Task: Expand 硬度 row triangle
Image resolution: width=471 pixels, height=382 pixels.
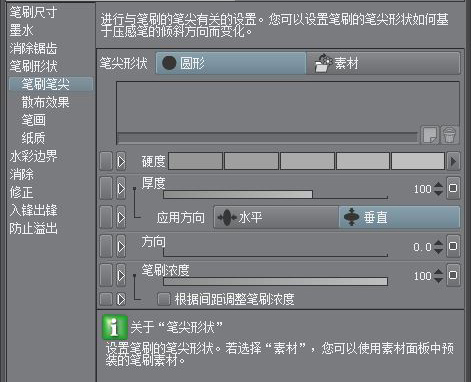Action: 121,162
